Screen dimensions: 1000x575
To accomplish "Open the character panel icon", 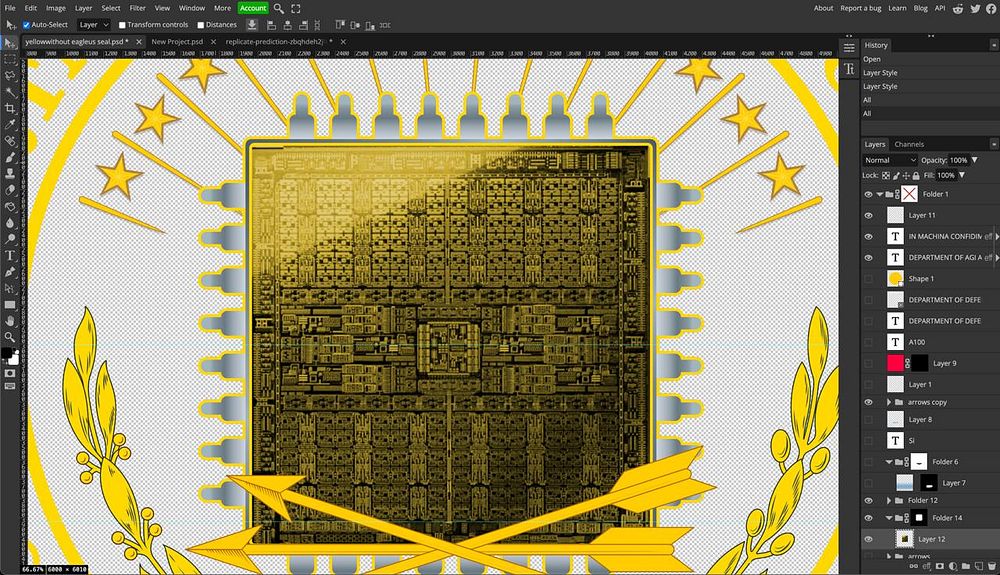I will click(849, 69).
